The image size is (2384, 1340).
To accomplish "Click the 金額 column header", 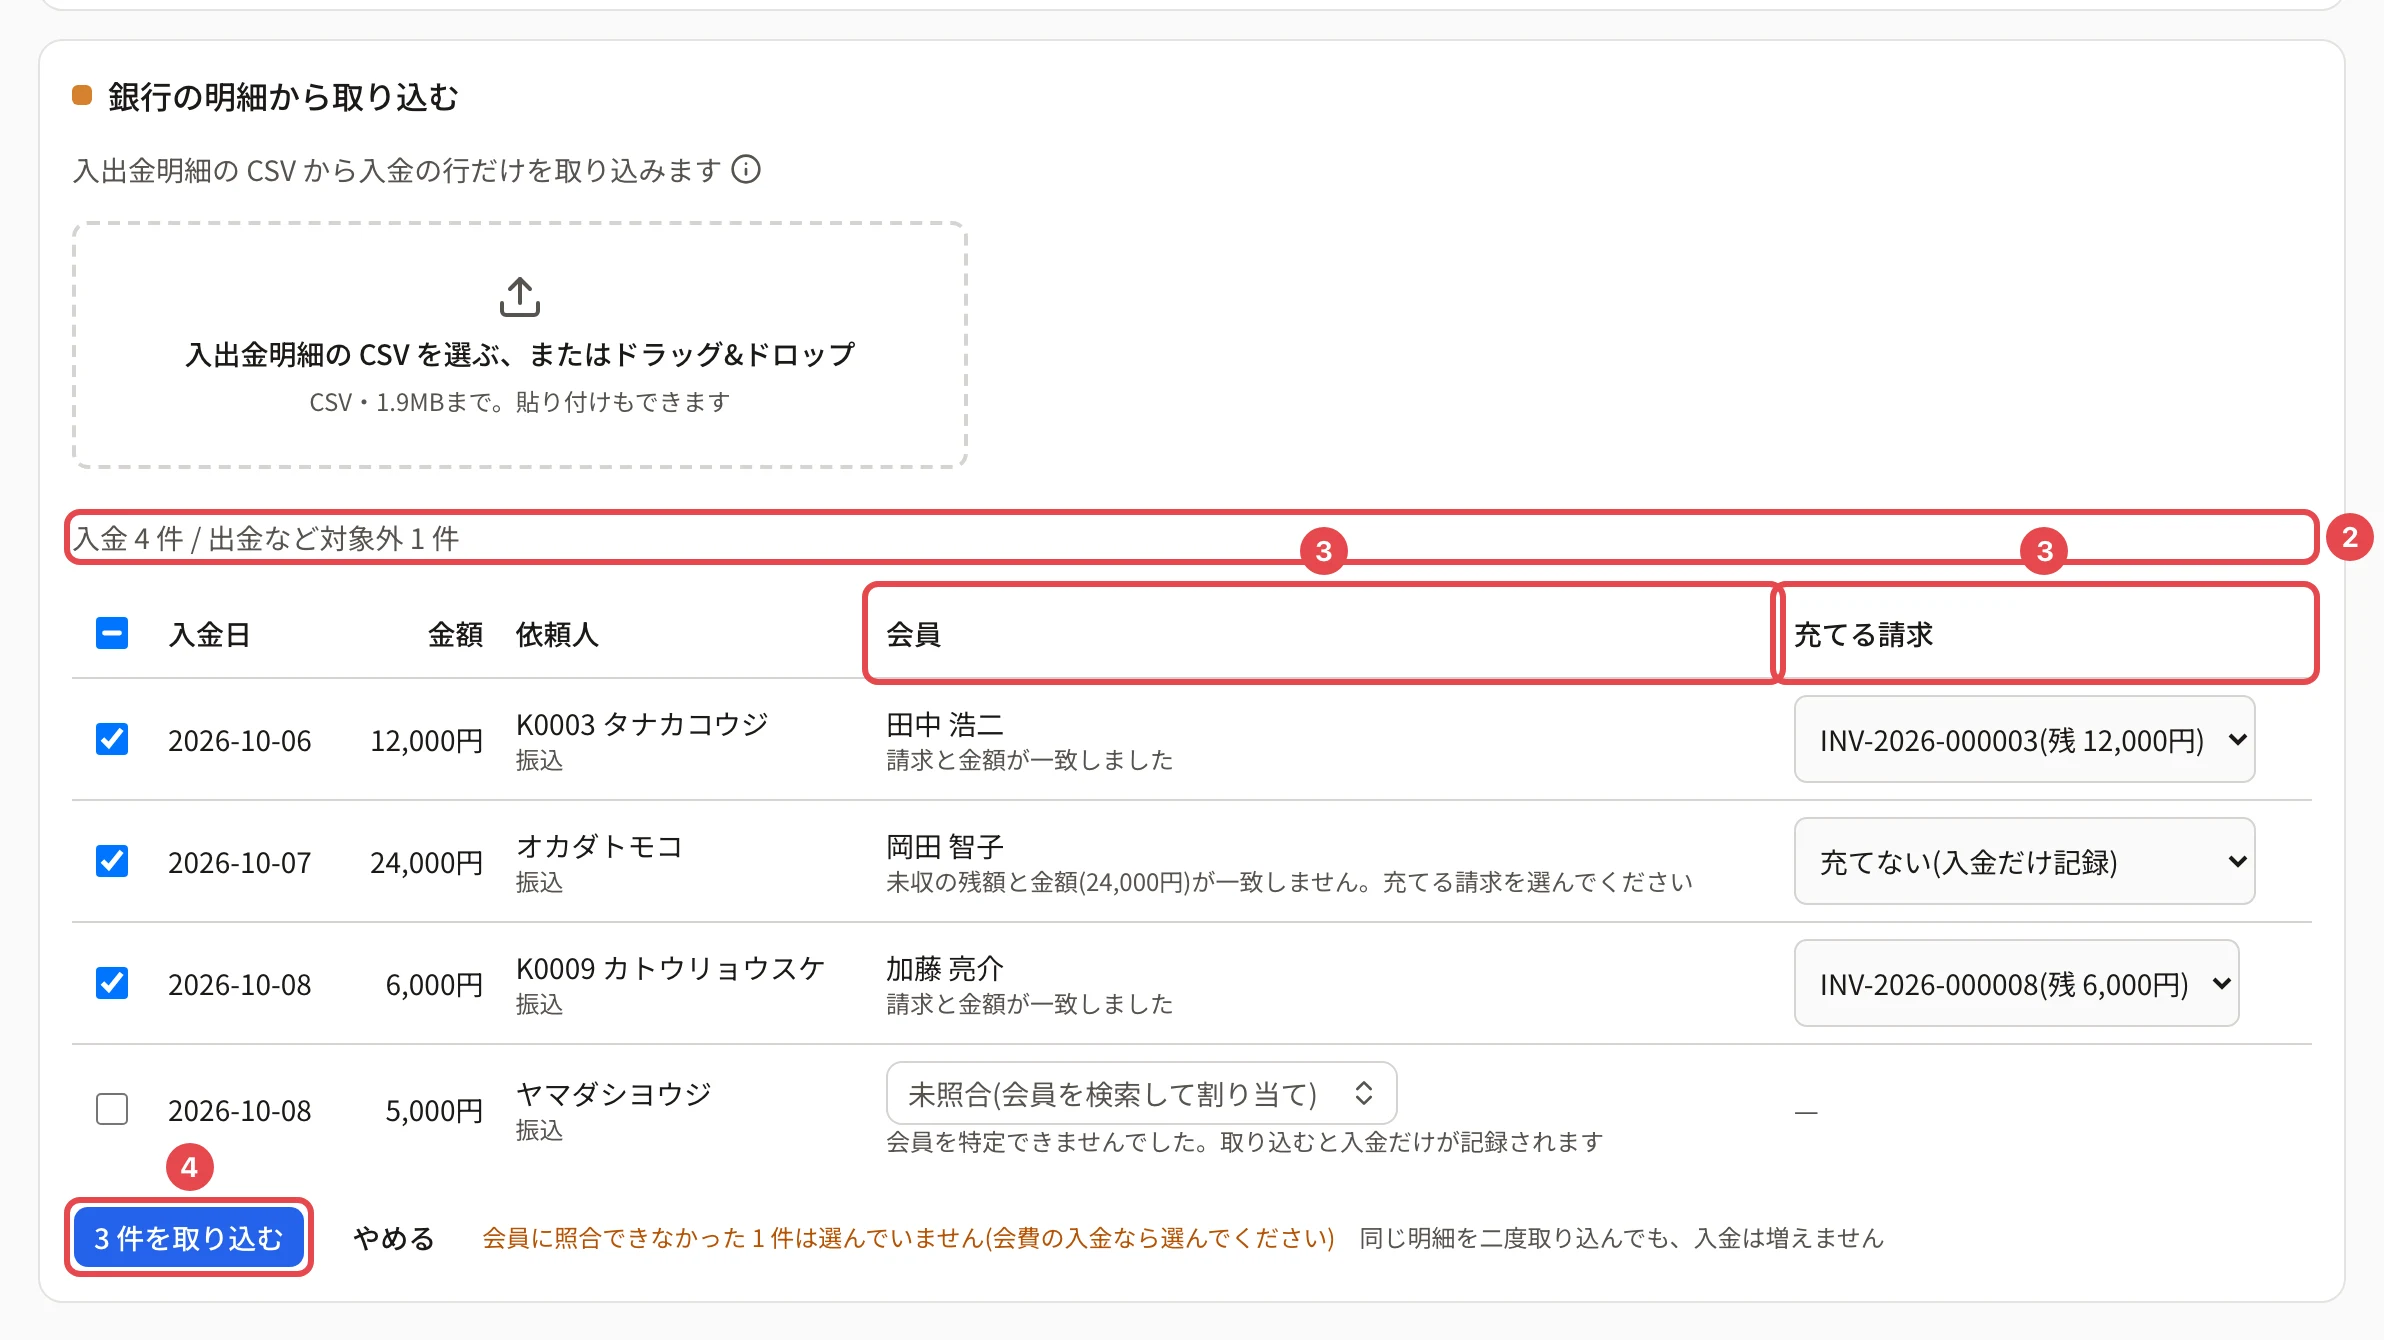I will pos(455,634).
